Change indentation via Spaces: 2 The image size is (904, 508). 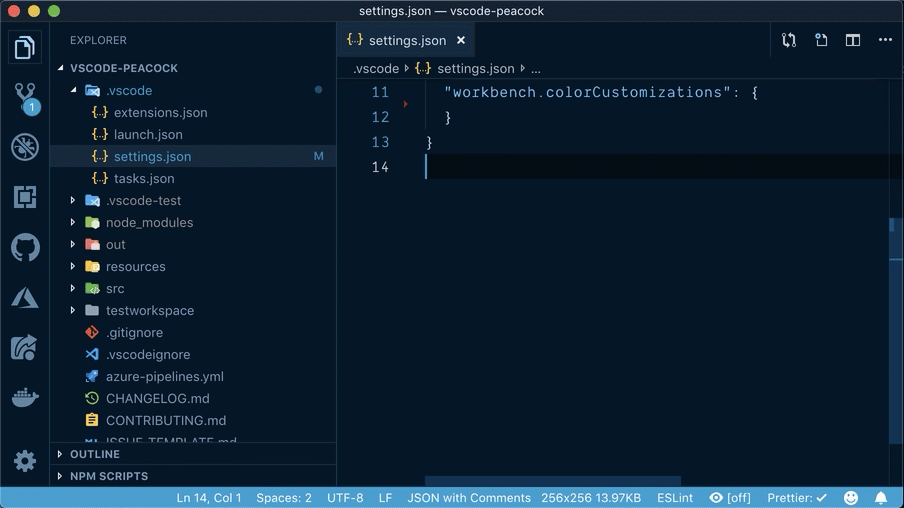[x=284, y=498]
